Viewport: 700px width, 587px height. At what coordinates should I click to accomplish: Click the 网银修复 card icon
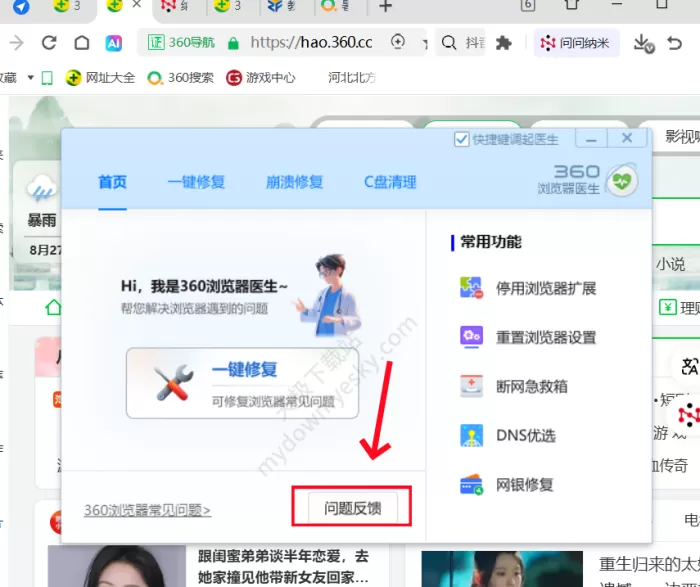(471, 484)
